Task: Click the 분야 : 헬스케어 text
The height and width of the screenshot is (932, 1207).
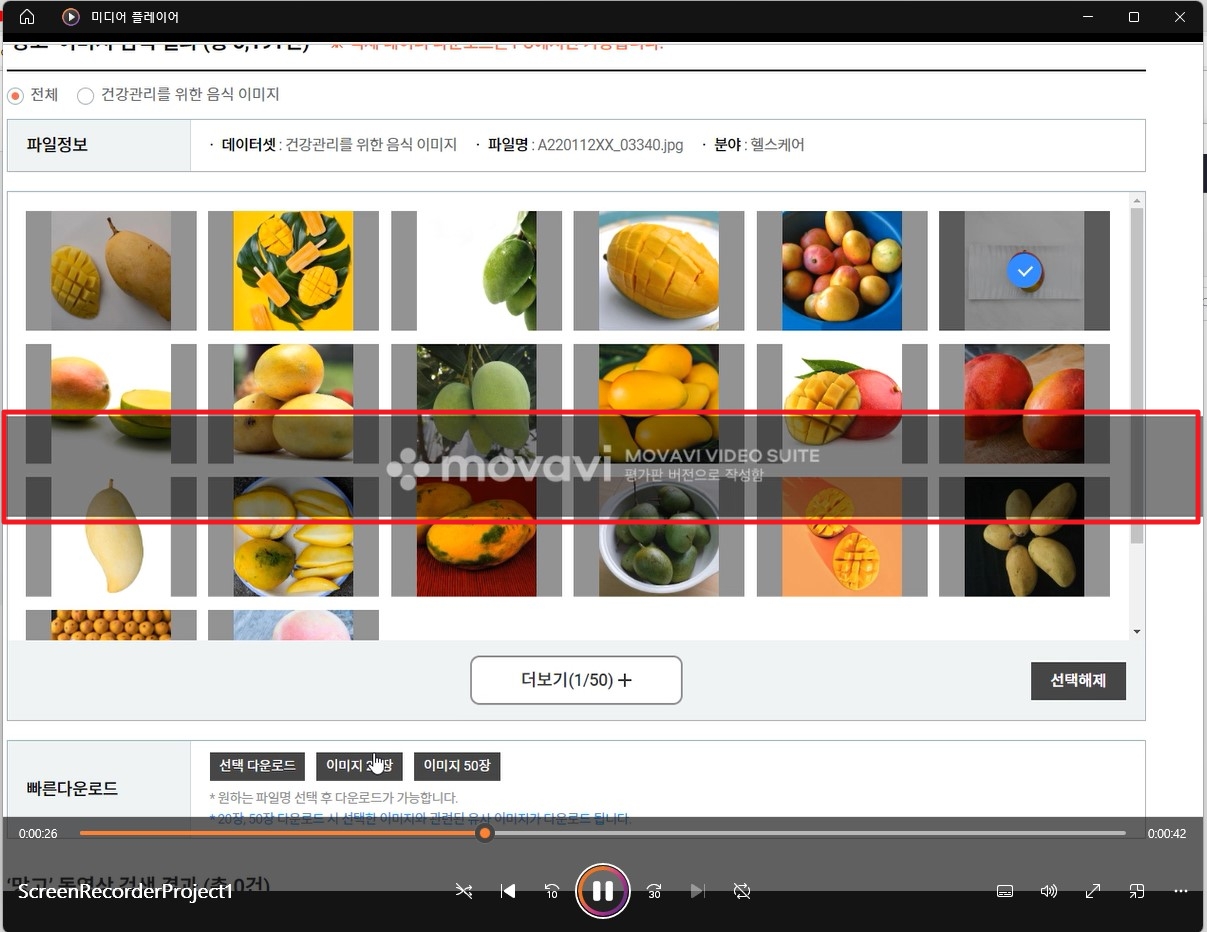Action: point(760,145)
